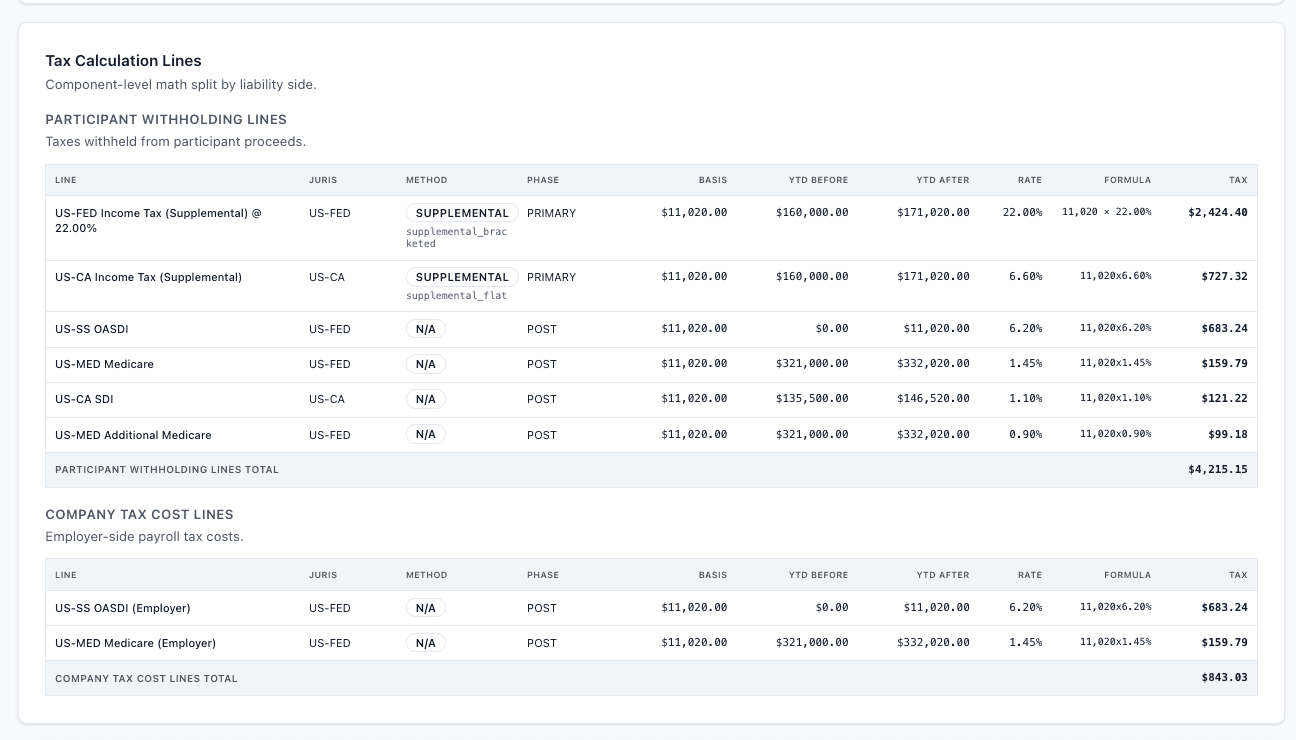Screen dimensions: 1296x740
Task: Sort by the RATE column header
Action: click(1030, 180)
